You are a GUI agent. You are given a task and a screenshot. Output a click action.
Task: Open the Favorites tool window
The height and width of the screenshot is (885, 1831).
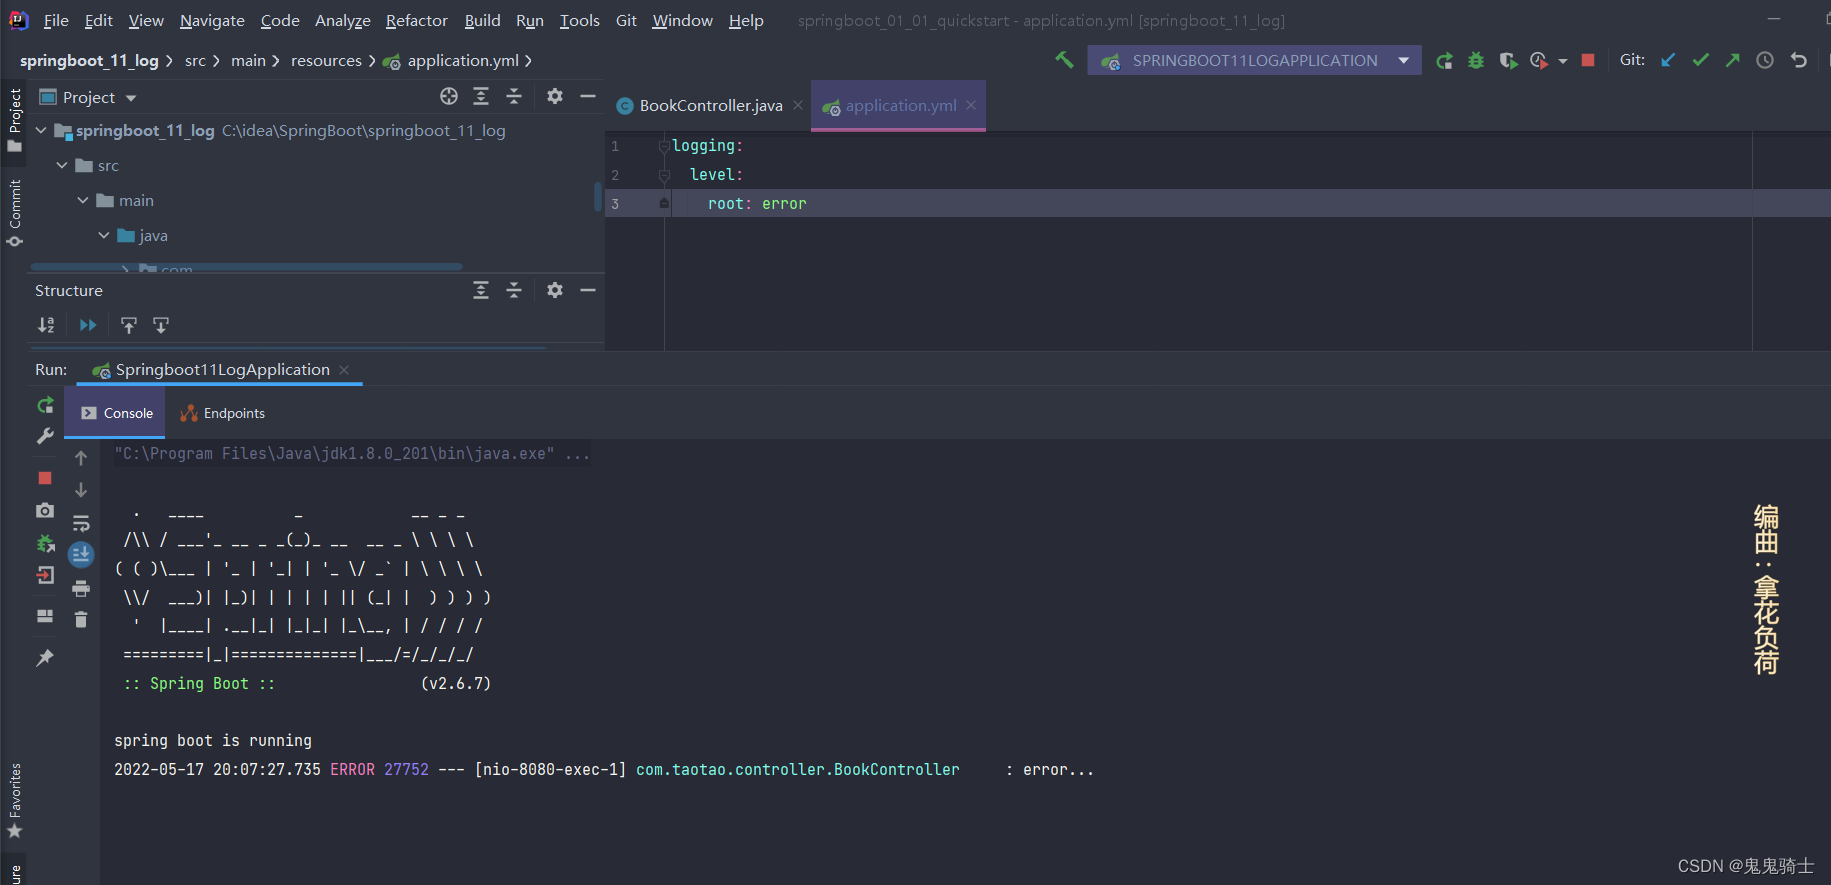pyautogui.click(x=14, y=801)
